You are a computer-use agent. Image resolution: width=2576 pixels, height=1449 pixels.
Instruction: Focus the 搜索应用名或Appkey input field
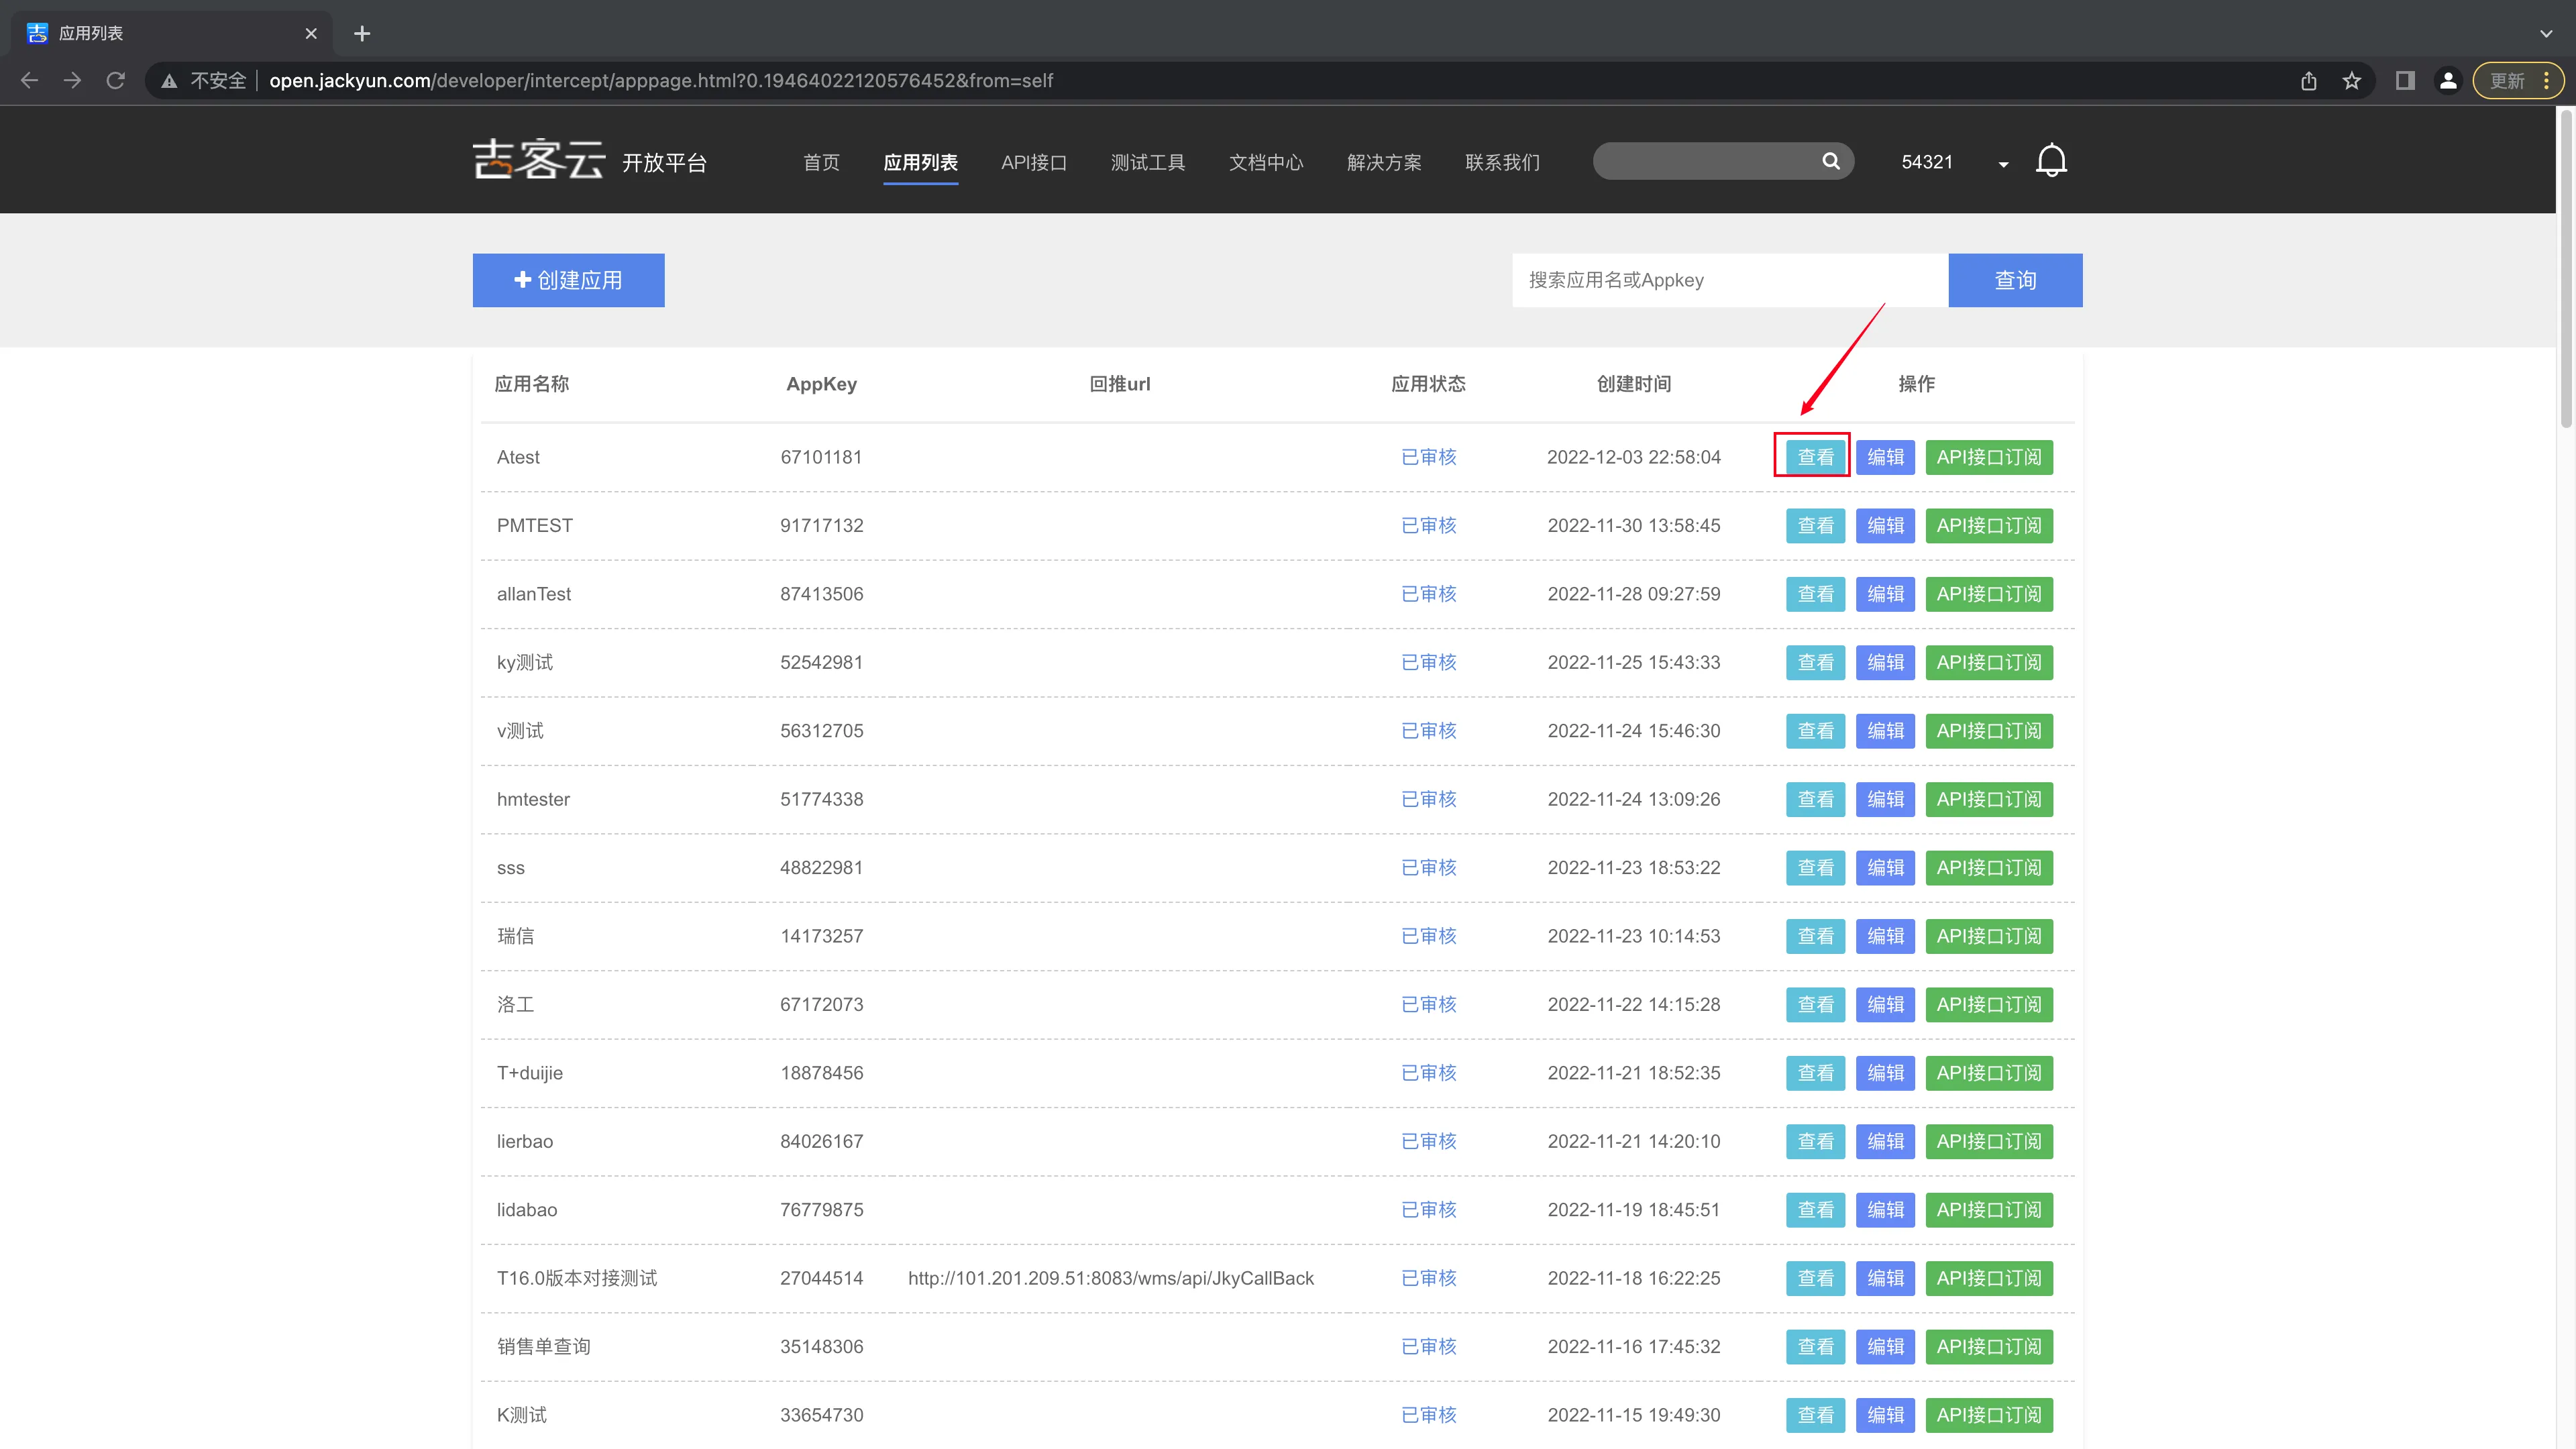tap(1730, 280)
